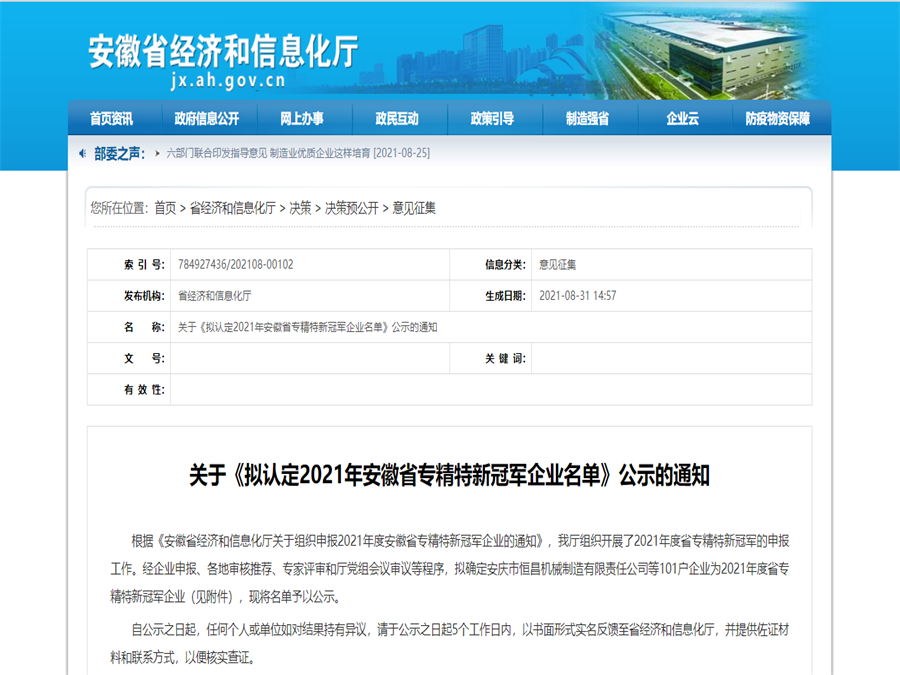The height and width of the screenshot is (675, 900).
Task: Click the 意见征集 breadcrumb link
Action: [414, 208]
